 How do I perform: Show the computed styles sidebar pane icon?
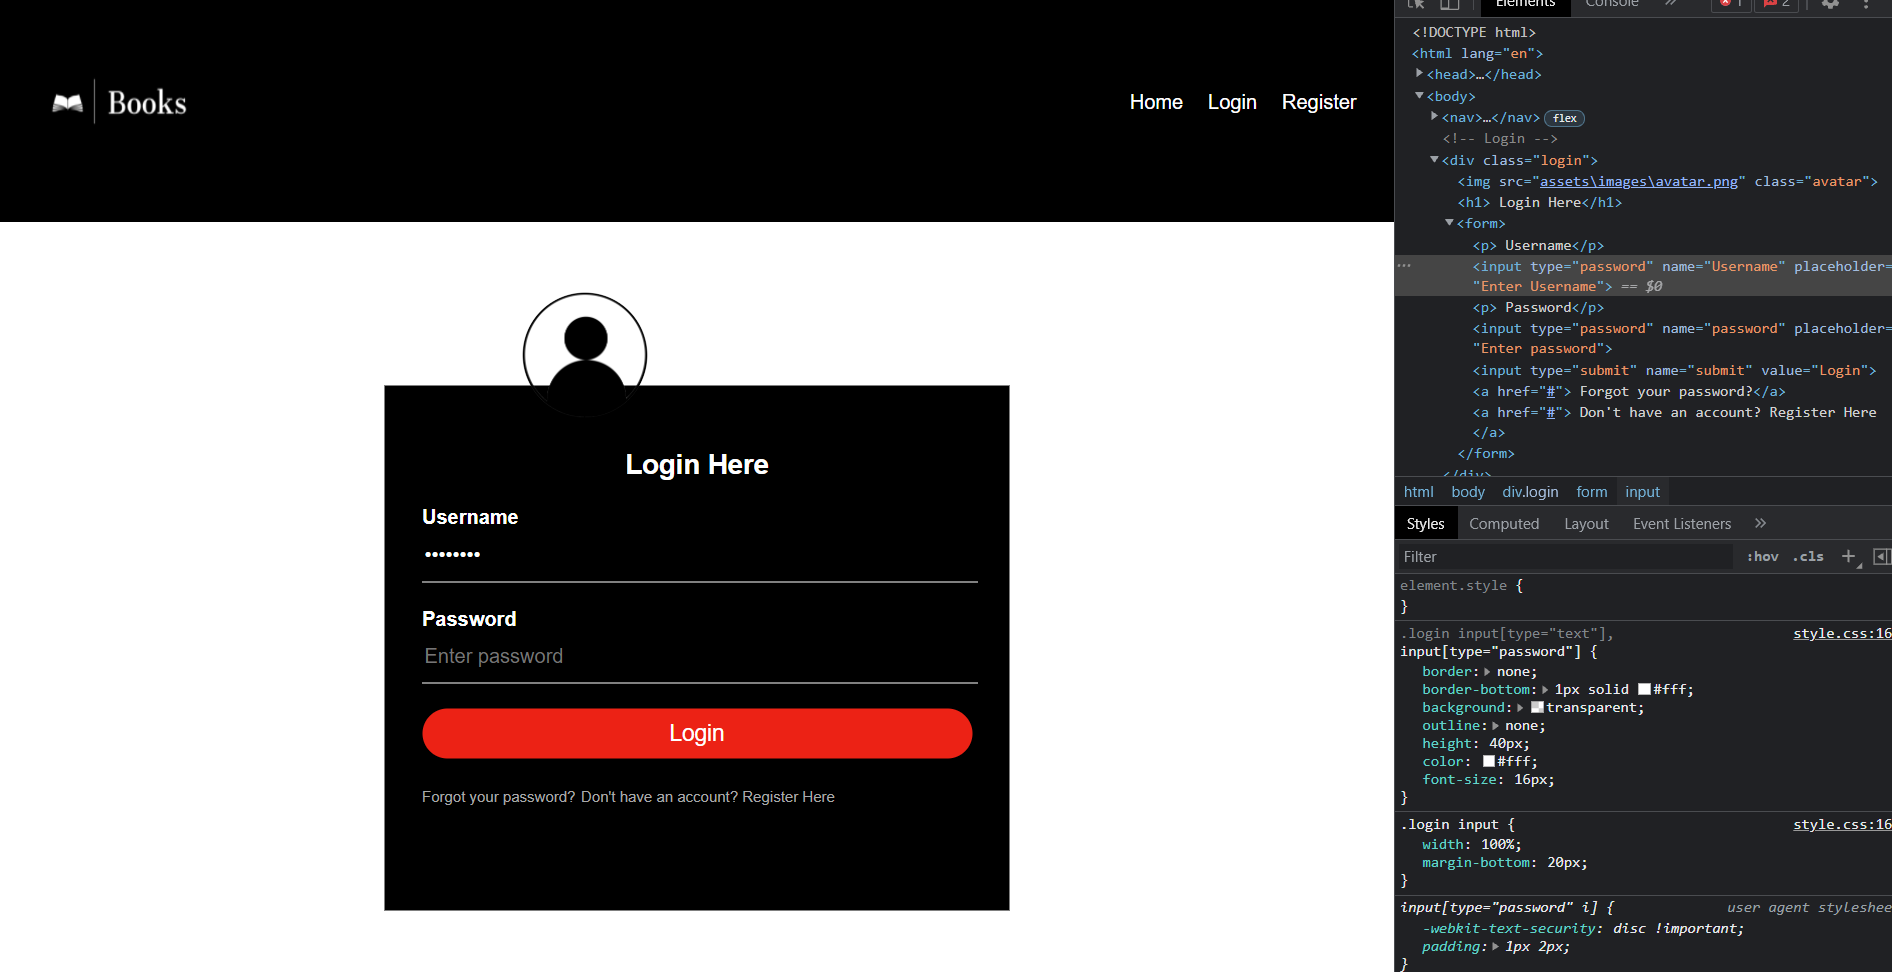point(1881,557)
